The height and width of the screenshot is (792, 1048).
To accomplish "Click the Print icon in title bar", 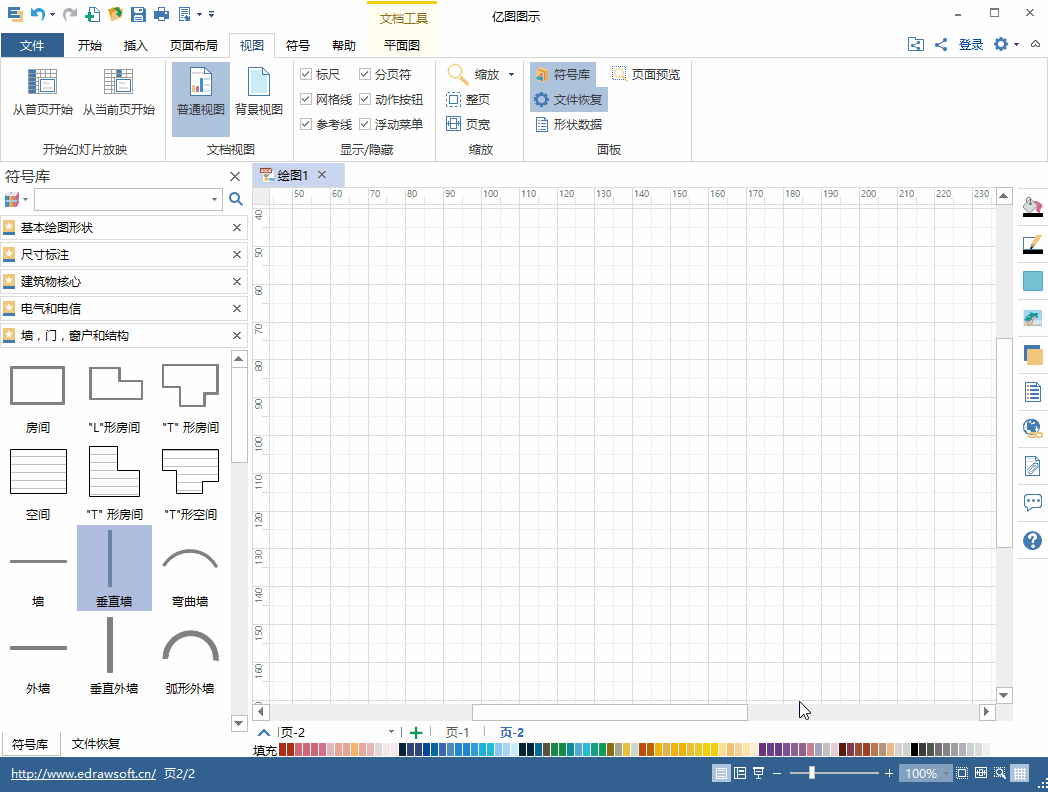I will click(161, 13).
